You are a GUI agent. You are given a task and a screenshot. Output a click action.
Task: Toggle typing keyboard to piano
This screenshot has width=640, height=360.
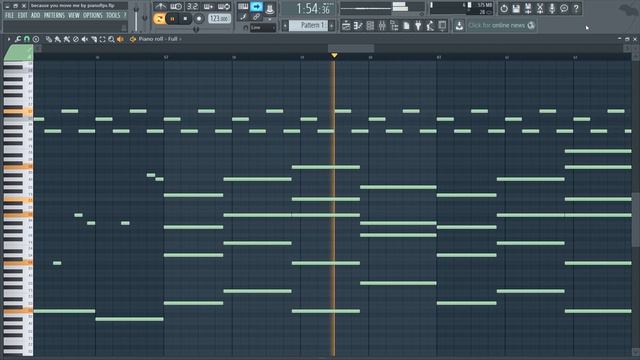click(x=243, y=7)
